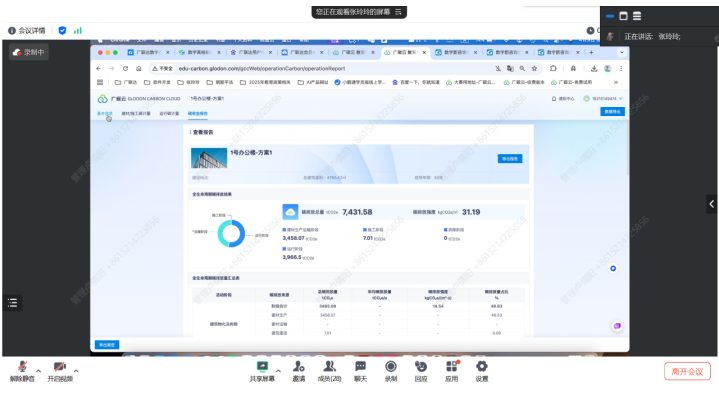Expand the arrow next to 开启视频

point(76,370)
